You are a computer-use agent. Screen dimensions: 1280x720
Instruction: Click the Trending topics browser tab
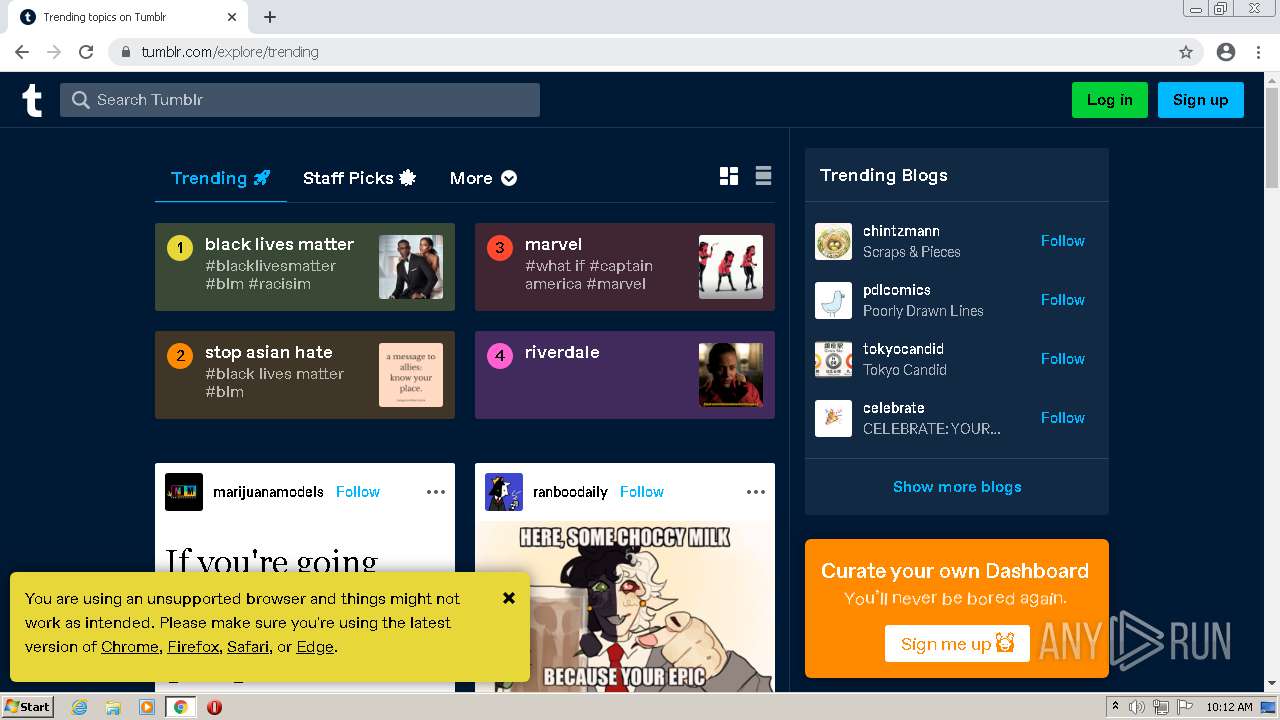pyautogui.click(x=126, y=17)
